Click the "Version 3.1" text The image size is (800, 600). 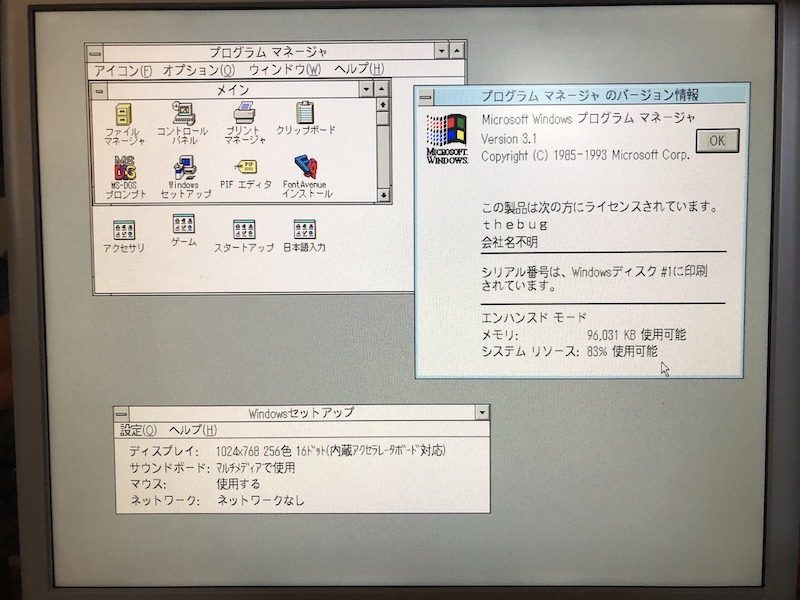(509, 139)
